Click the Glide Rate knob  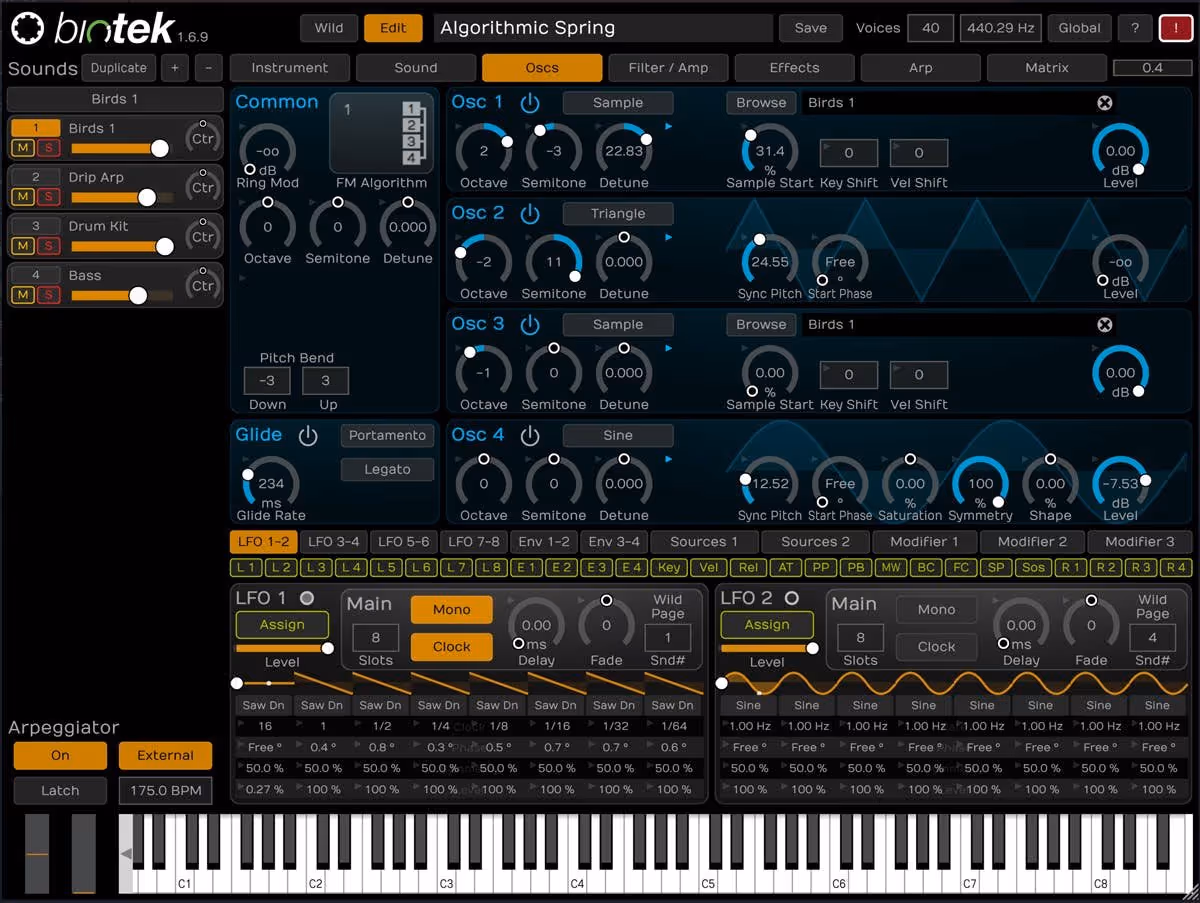tap(271, 483)
